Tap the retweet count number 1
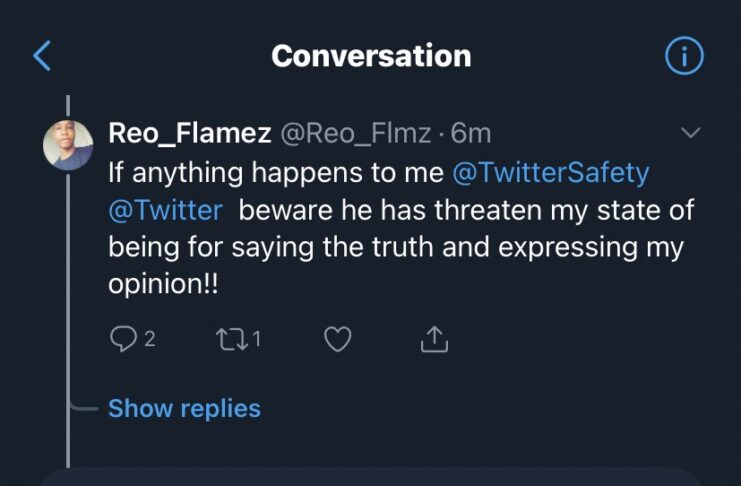This screenshot has height=486, width=741. pyautogui.click(x=257, y=340)
